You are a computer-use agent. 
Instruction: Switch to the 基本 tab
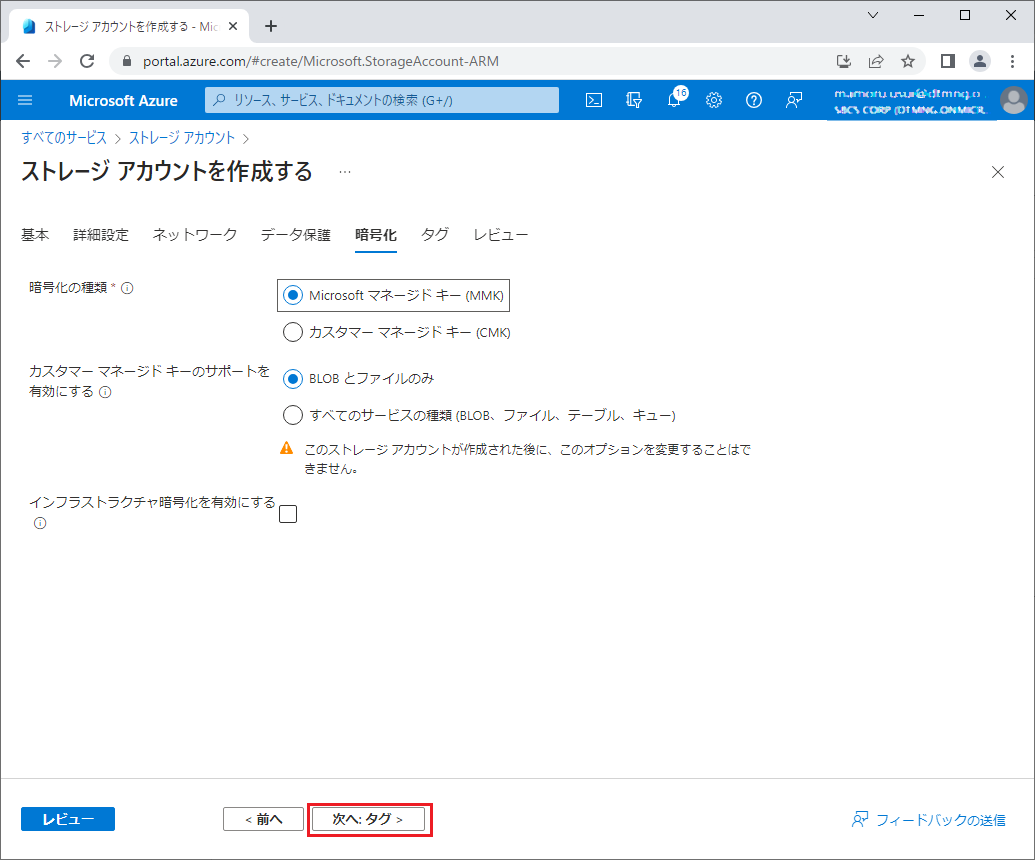[x=35, y=235]
